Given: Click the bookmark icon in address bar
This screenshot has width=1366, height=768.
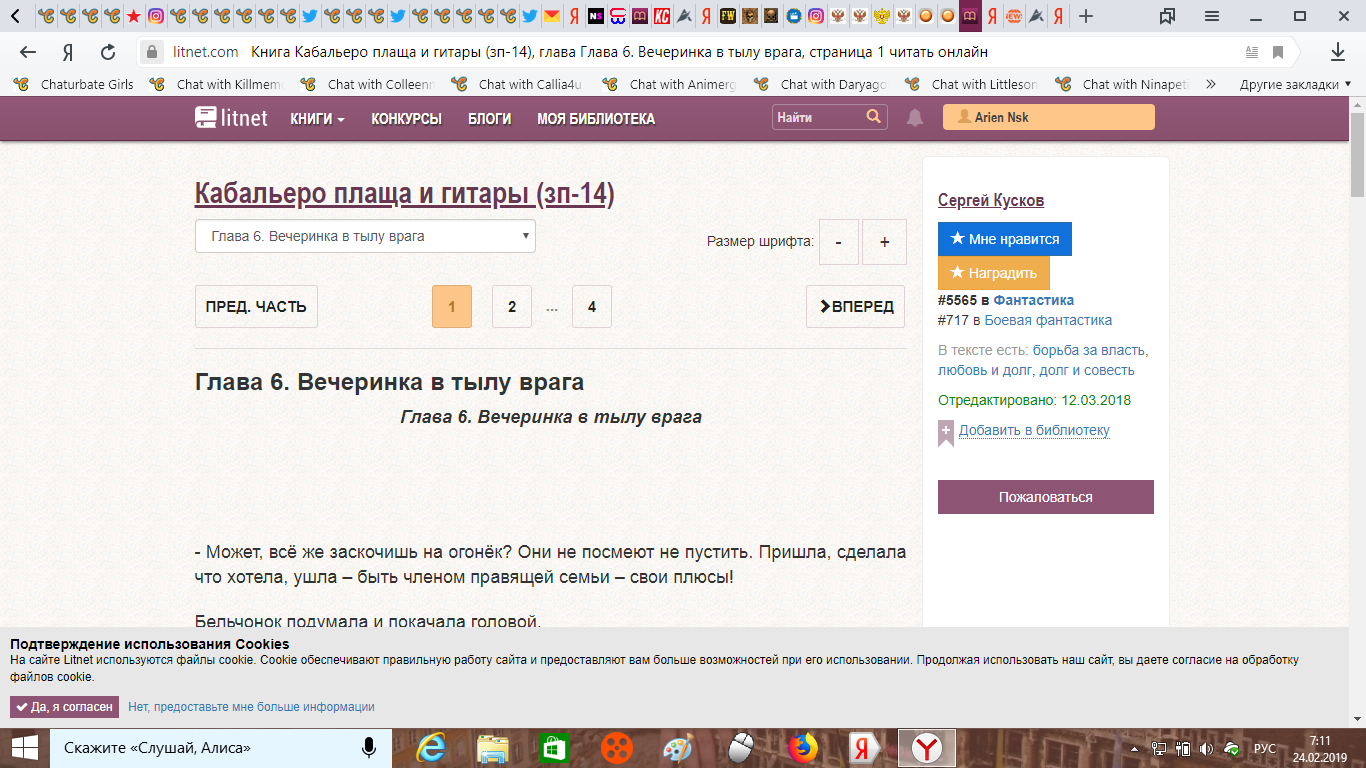Looking at the screenshot, I should coord(1278,52).
